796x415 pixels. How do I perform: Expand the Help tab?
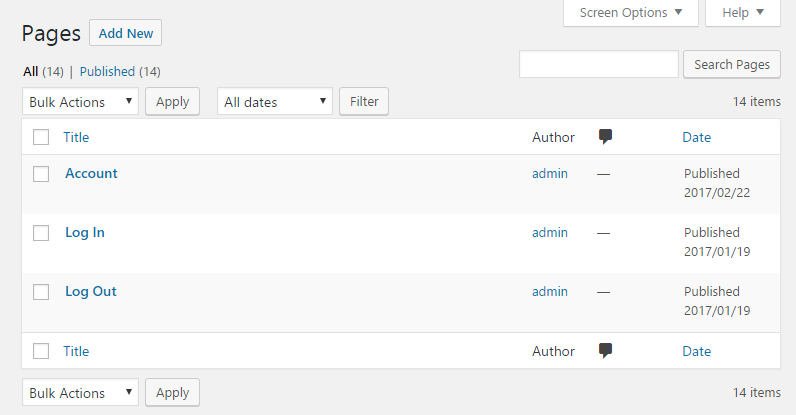point(743,13)
